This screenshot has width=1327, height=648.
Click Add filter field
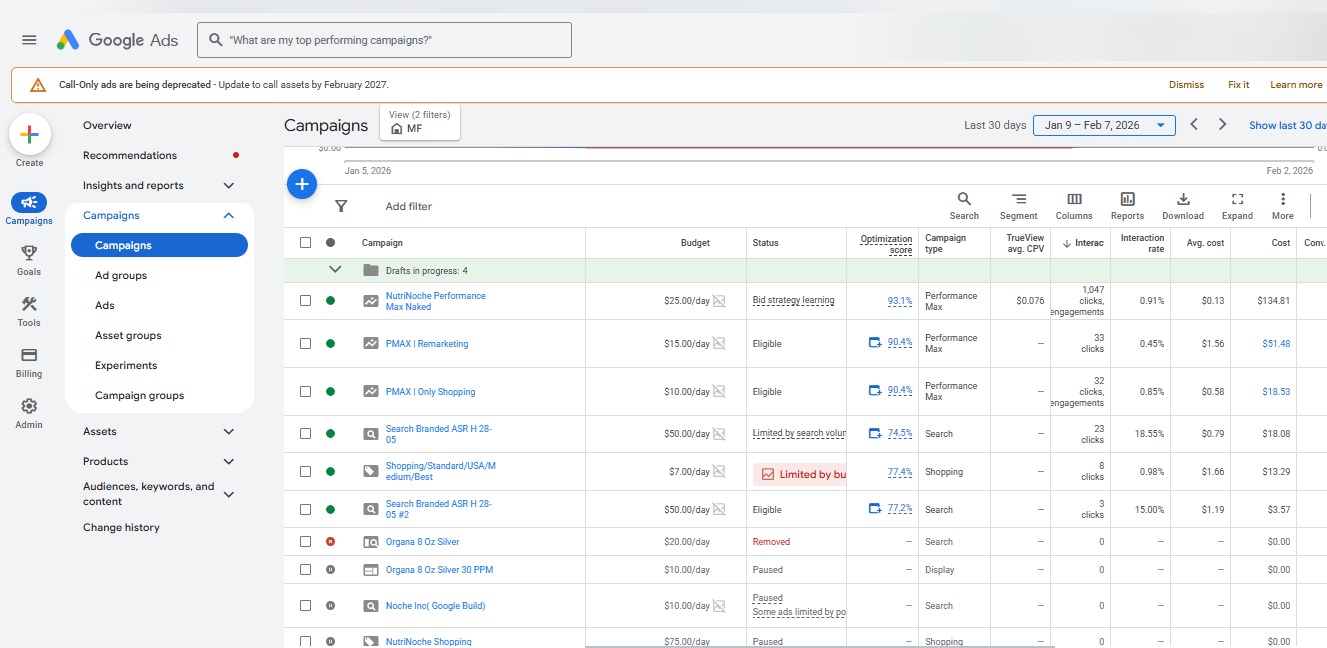(x=409, y=206)
